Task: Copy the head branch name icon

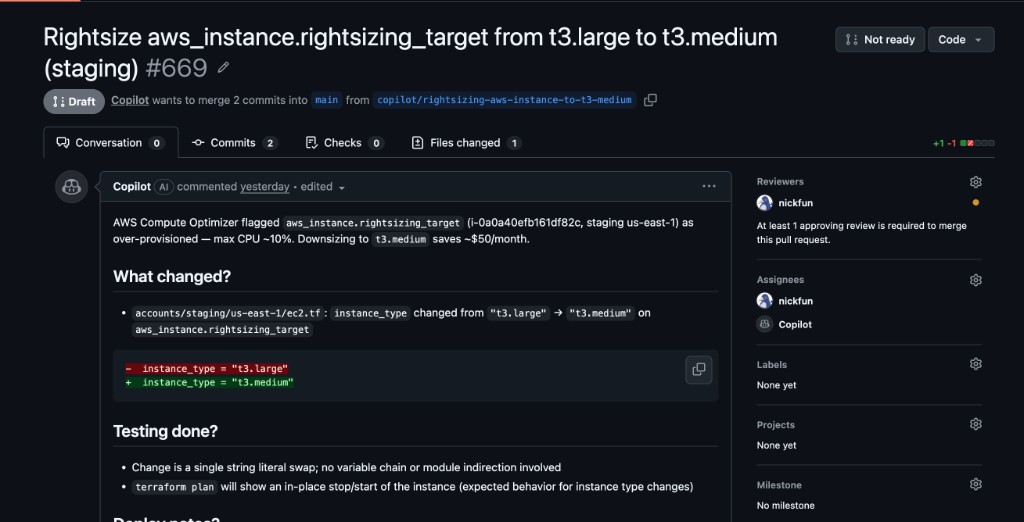Action: click(650, 100)
